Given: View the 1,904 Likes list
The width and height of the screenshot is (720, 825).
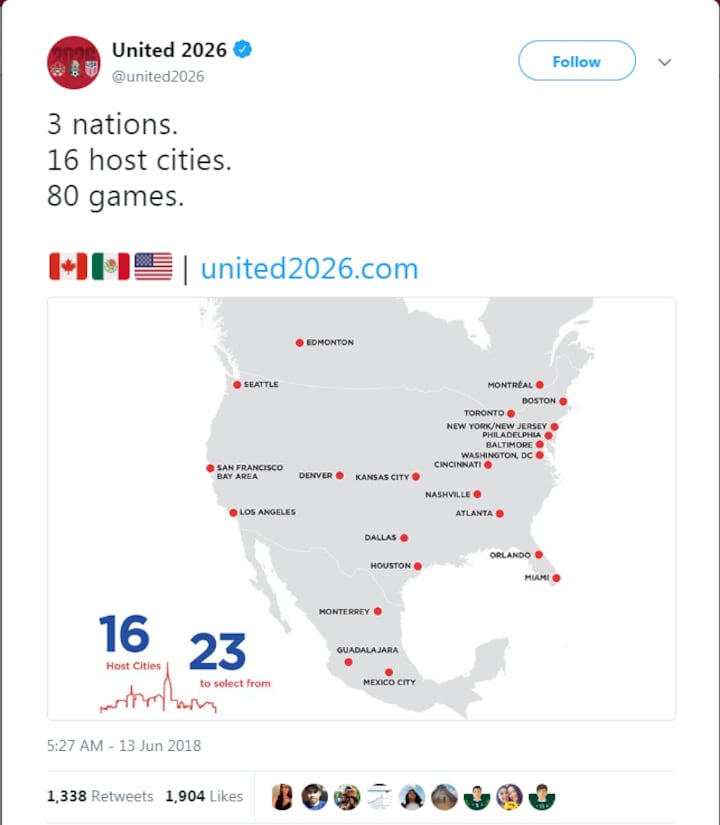Looking at the screenshot, I should tap(204, 796).
